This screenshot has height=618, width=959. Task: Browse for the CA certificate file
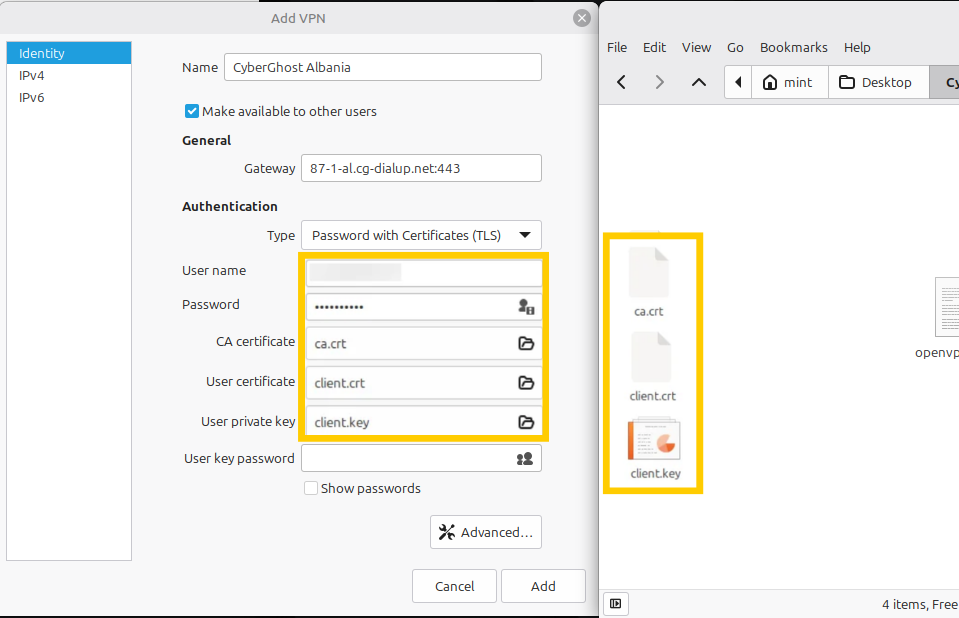click(526, 343)
